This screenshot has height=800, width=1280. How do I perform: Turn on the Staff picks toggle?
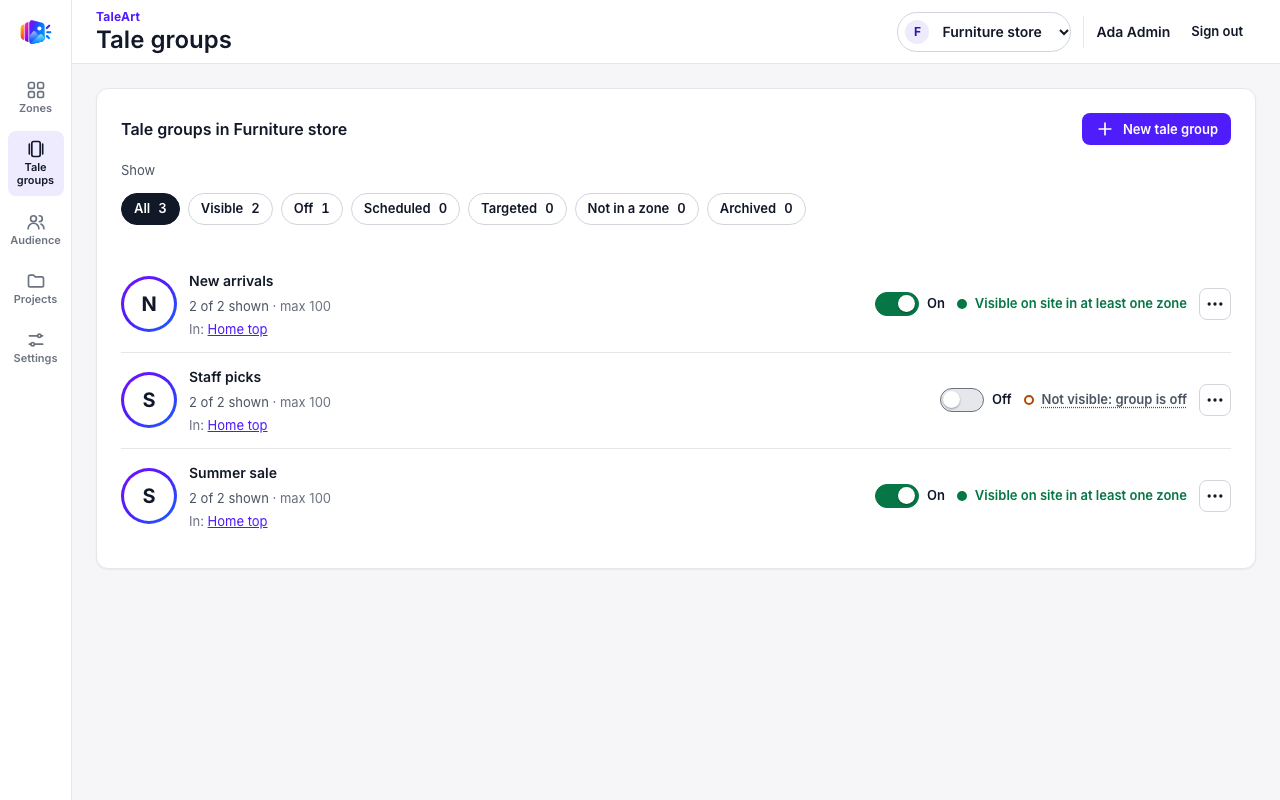(x=962, y=400)
